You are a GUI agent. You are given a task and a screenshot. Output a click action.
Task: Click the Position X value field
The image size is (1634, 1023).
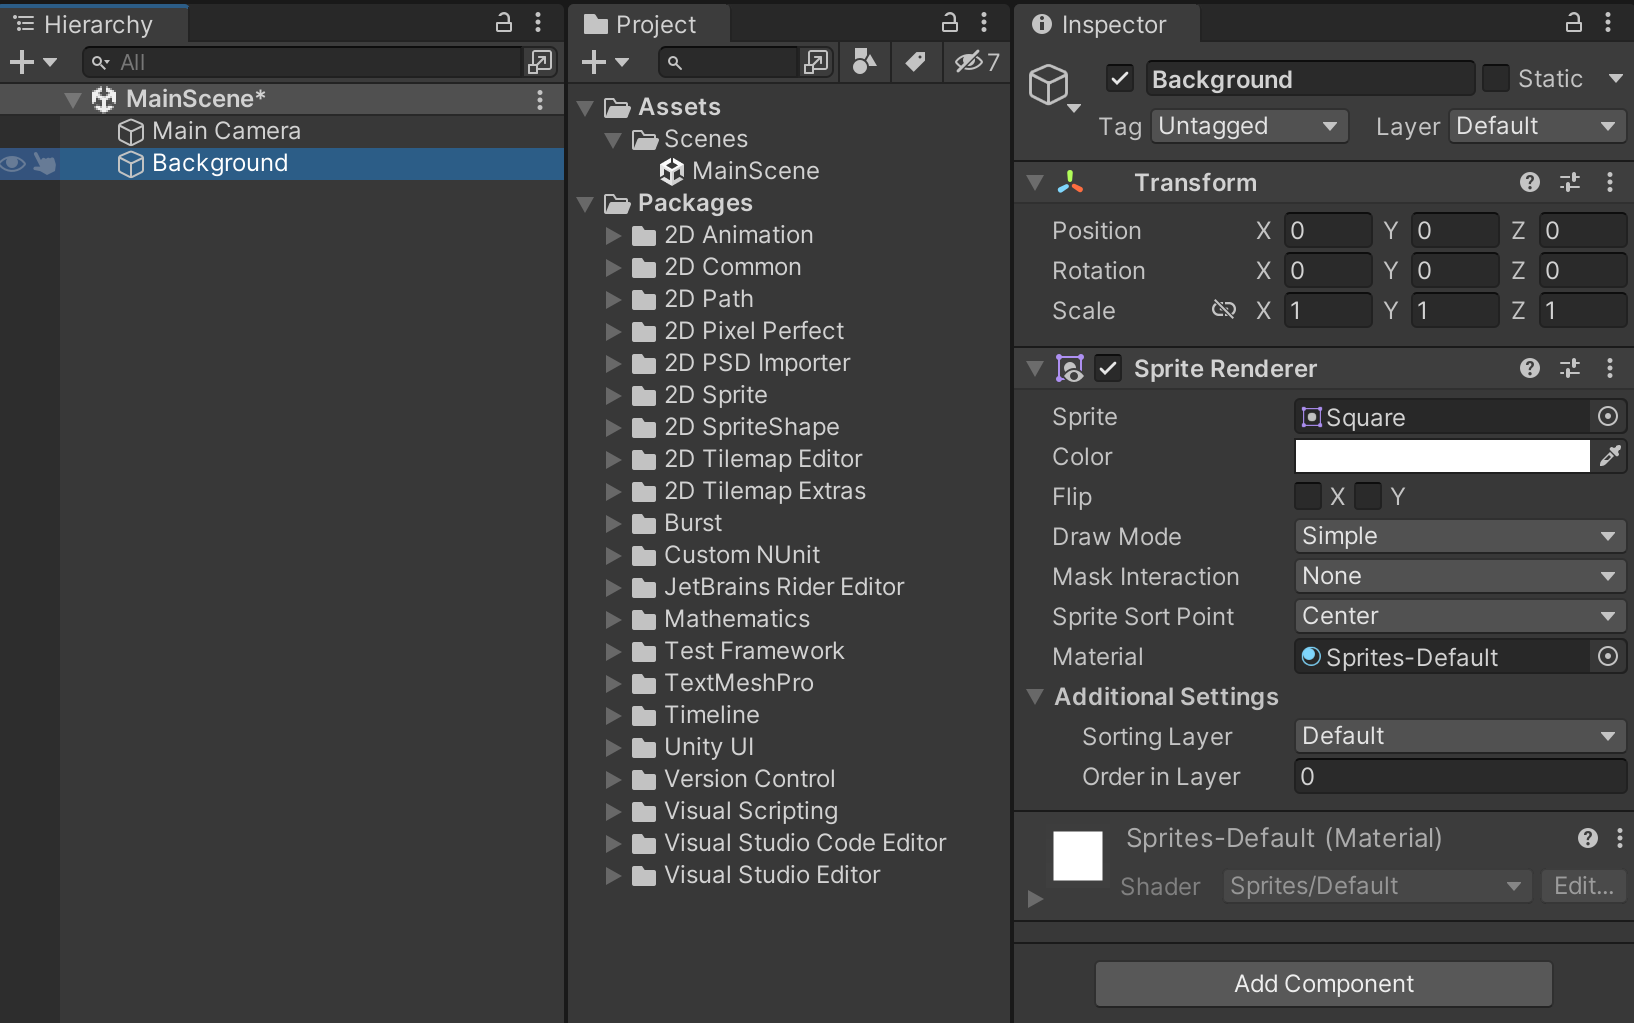[1328, 230]
